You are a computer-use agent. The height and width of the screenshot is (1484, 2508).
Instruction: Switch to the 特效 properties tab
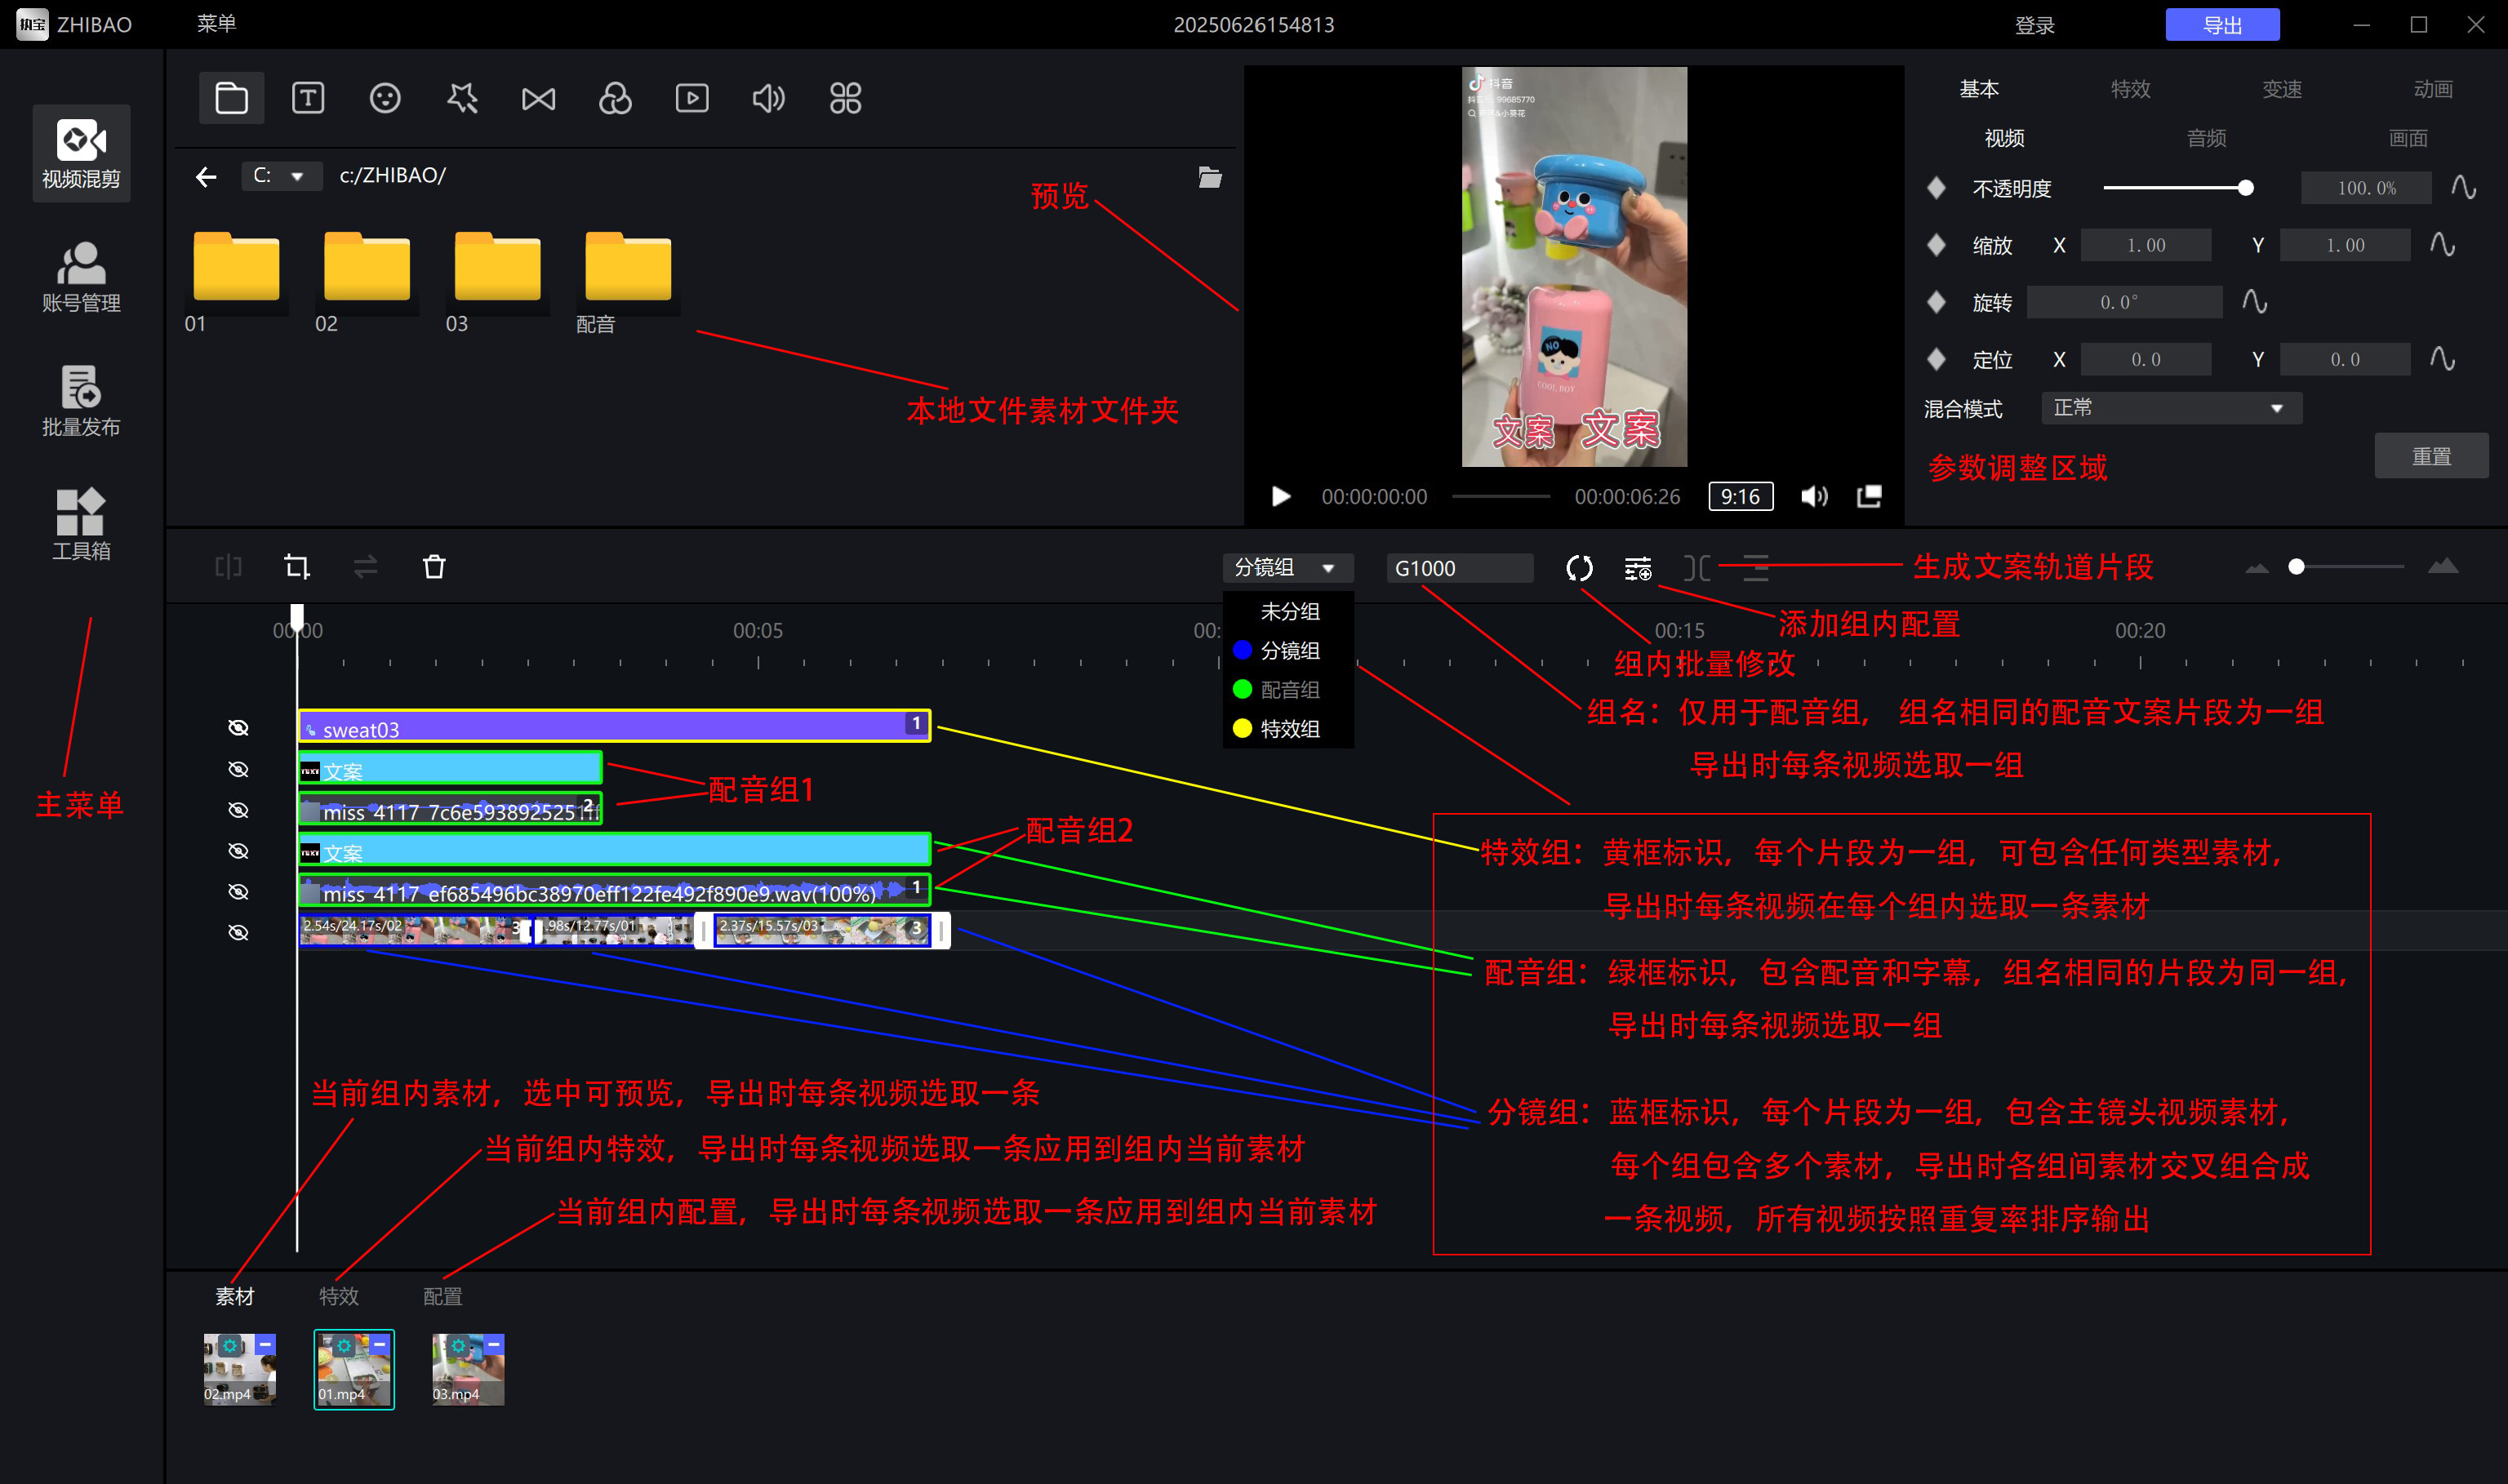(2130, 89)
